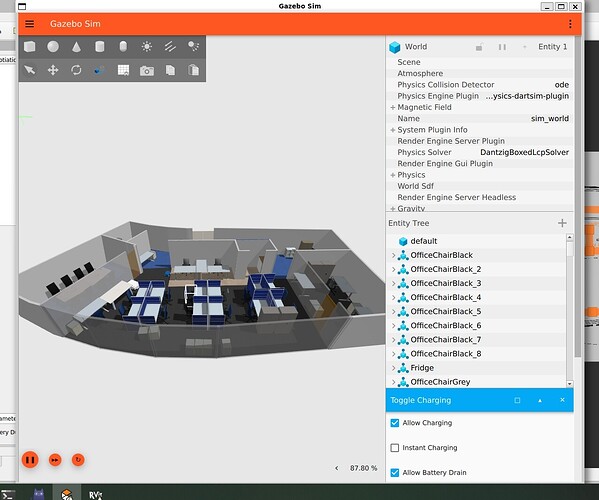The width and height of the screenshot is (599, 500).
Task: Expand the Magnetic Field property
Action: pyautogui.click(x=392, y=107)
